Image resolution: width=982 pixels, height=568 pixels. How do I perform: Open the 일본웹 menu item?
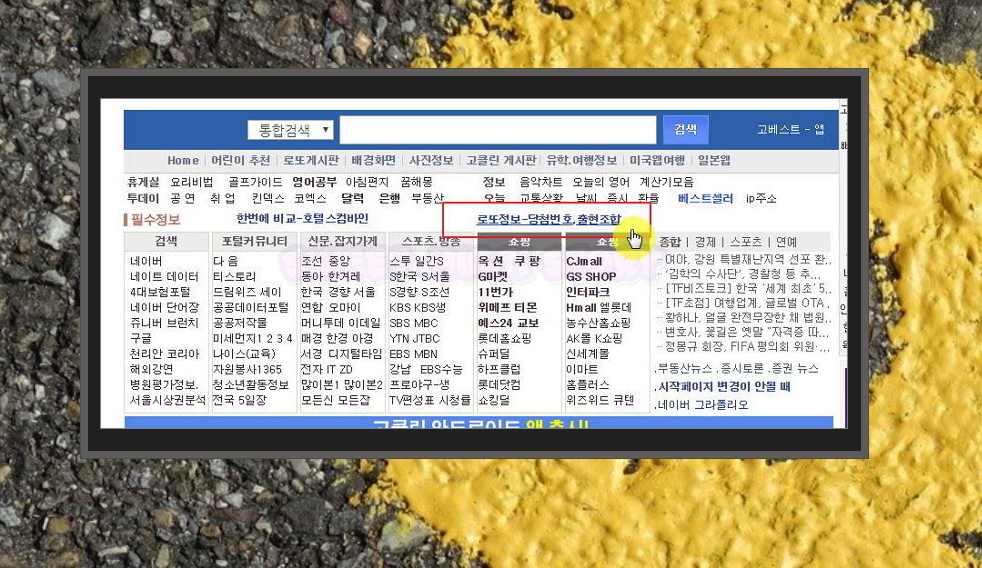point(714,160)
